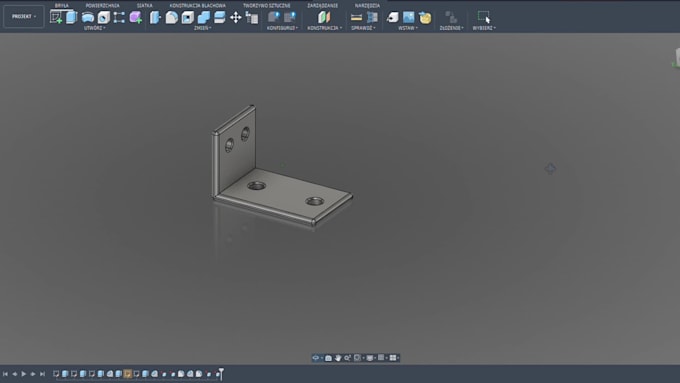Click the Orbit navigation icon
This screenshot has height=383, width=680.
pos(316,358)
